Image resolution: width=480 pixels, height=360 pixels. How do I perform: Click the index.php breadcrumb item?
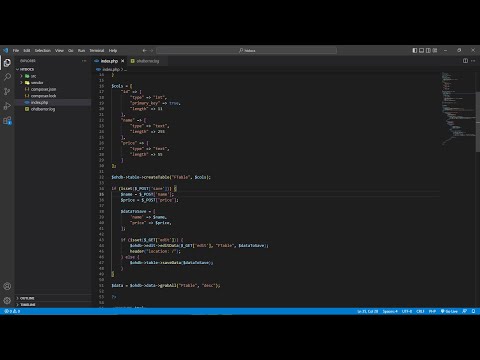coord(111,69)
